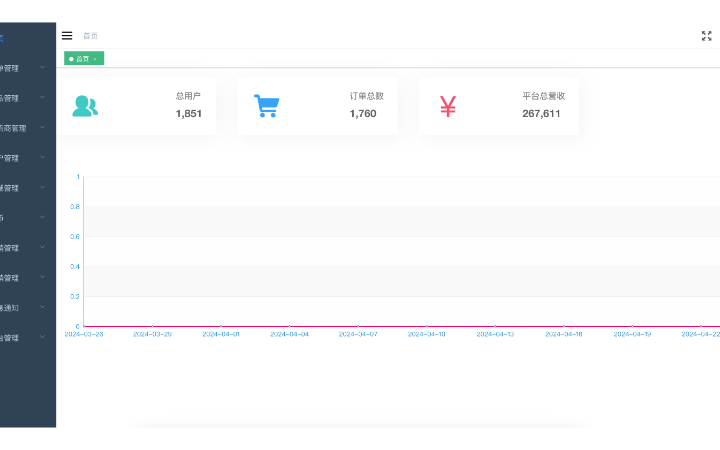720x450 pixels.
Task: Click the blue shopping cart icon
Action: pyautogui.click(x=266, y=106)
